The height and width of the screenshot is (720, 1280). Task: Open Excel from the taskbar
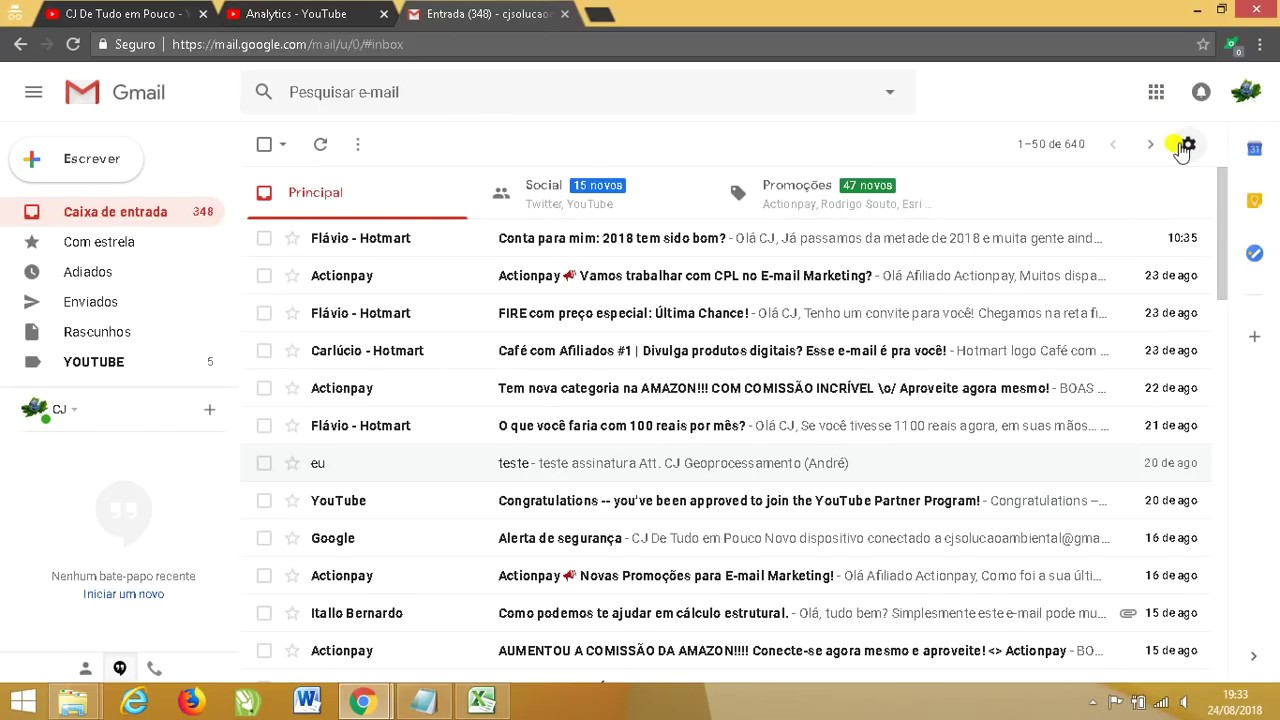[481, 702]
